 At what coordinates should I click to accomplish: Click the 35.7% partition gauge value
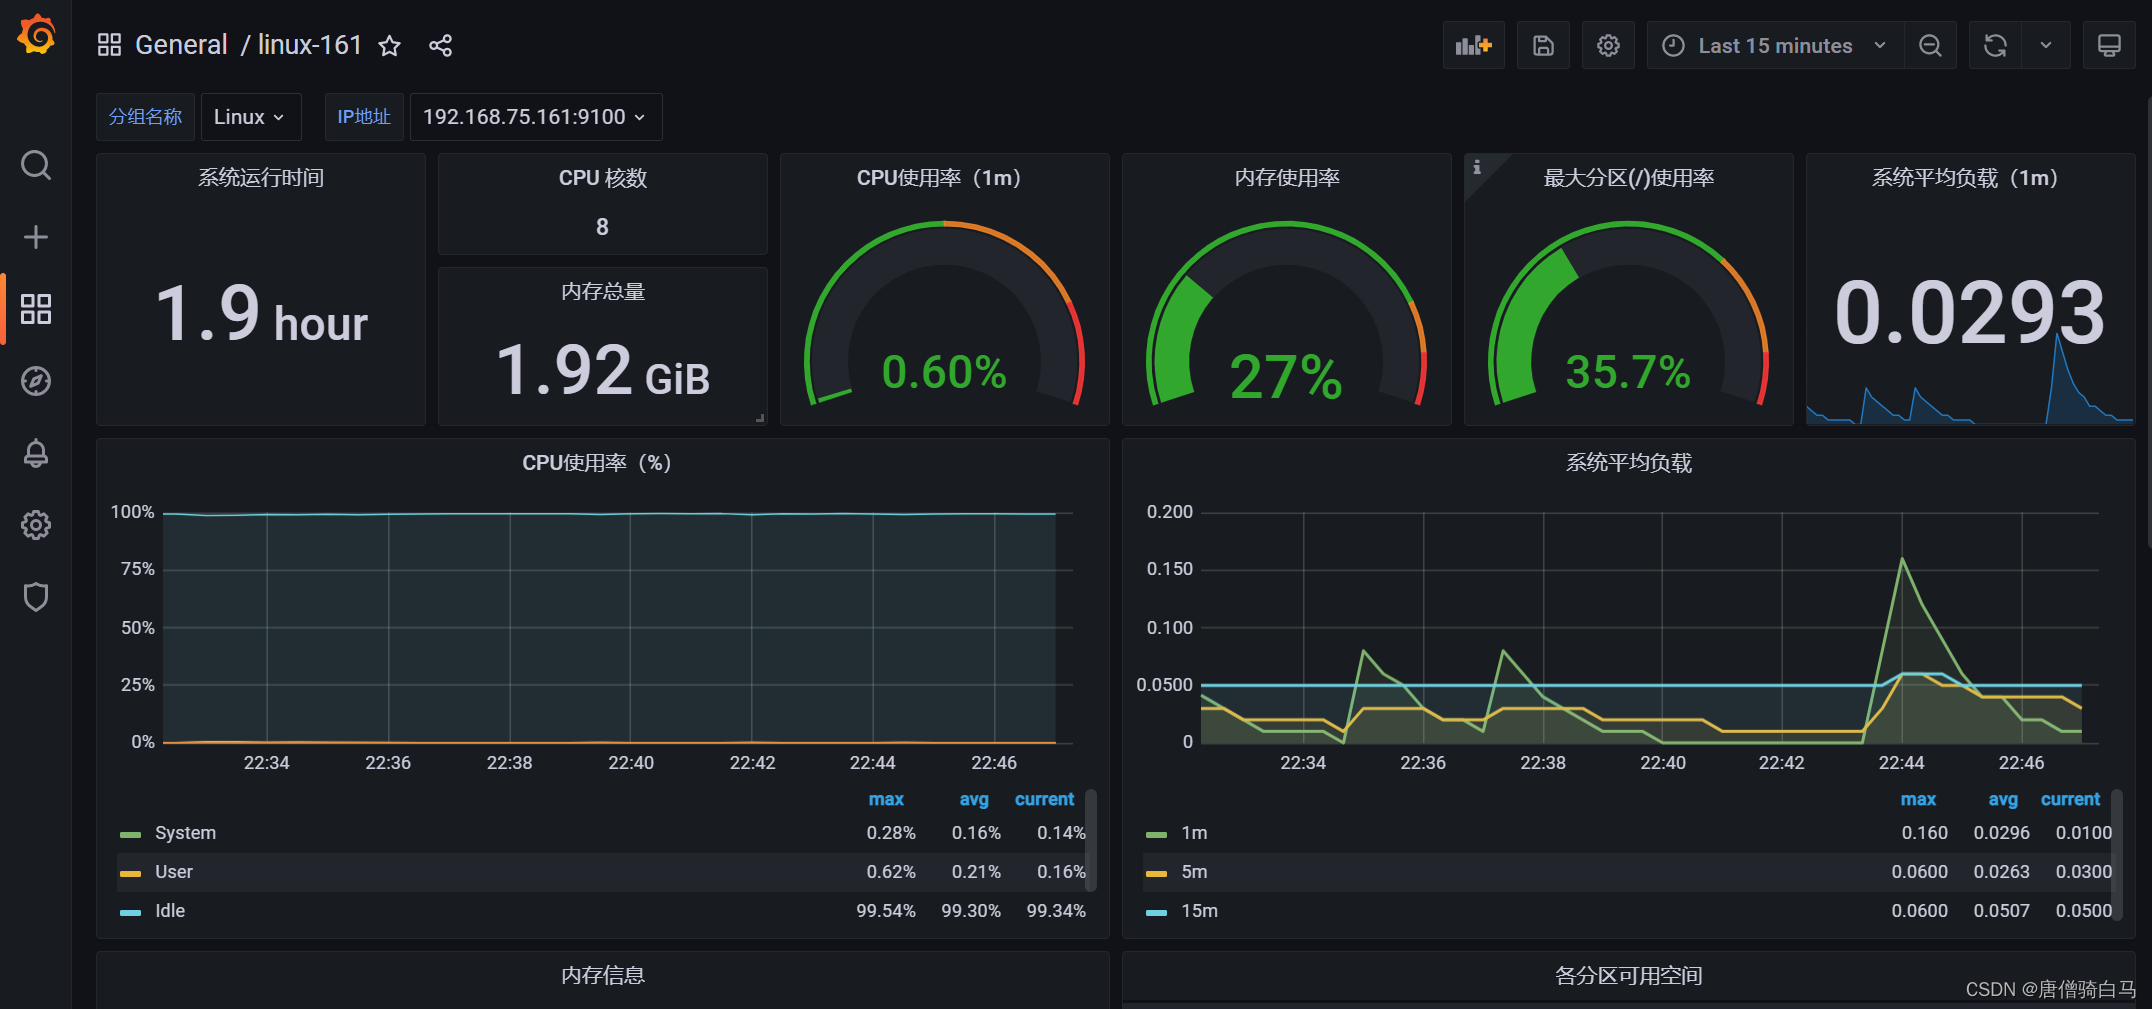click(x=1628, y=372)
